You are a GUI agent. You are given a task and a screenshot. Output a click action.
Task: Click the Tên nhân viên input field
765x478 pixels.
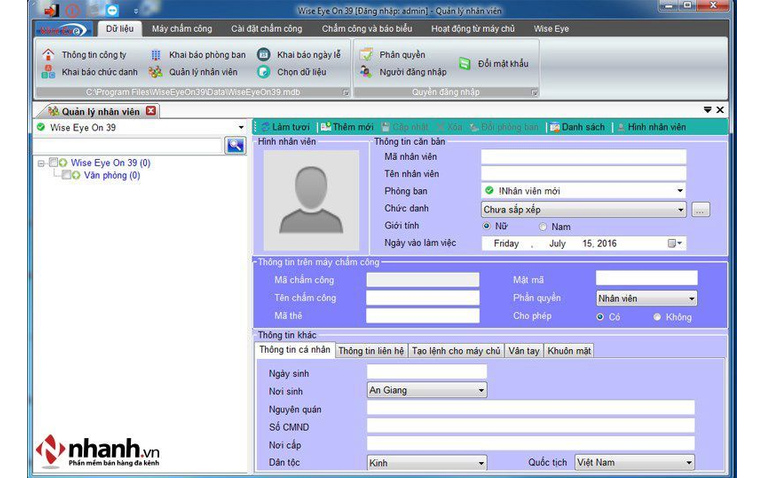pos(584,174)
